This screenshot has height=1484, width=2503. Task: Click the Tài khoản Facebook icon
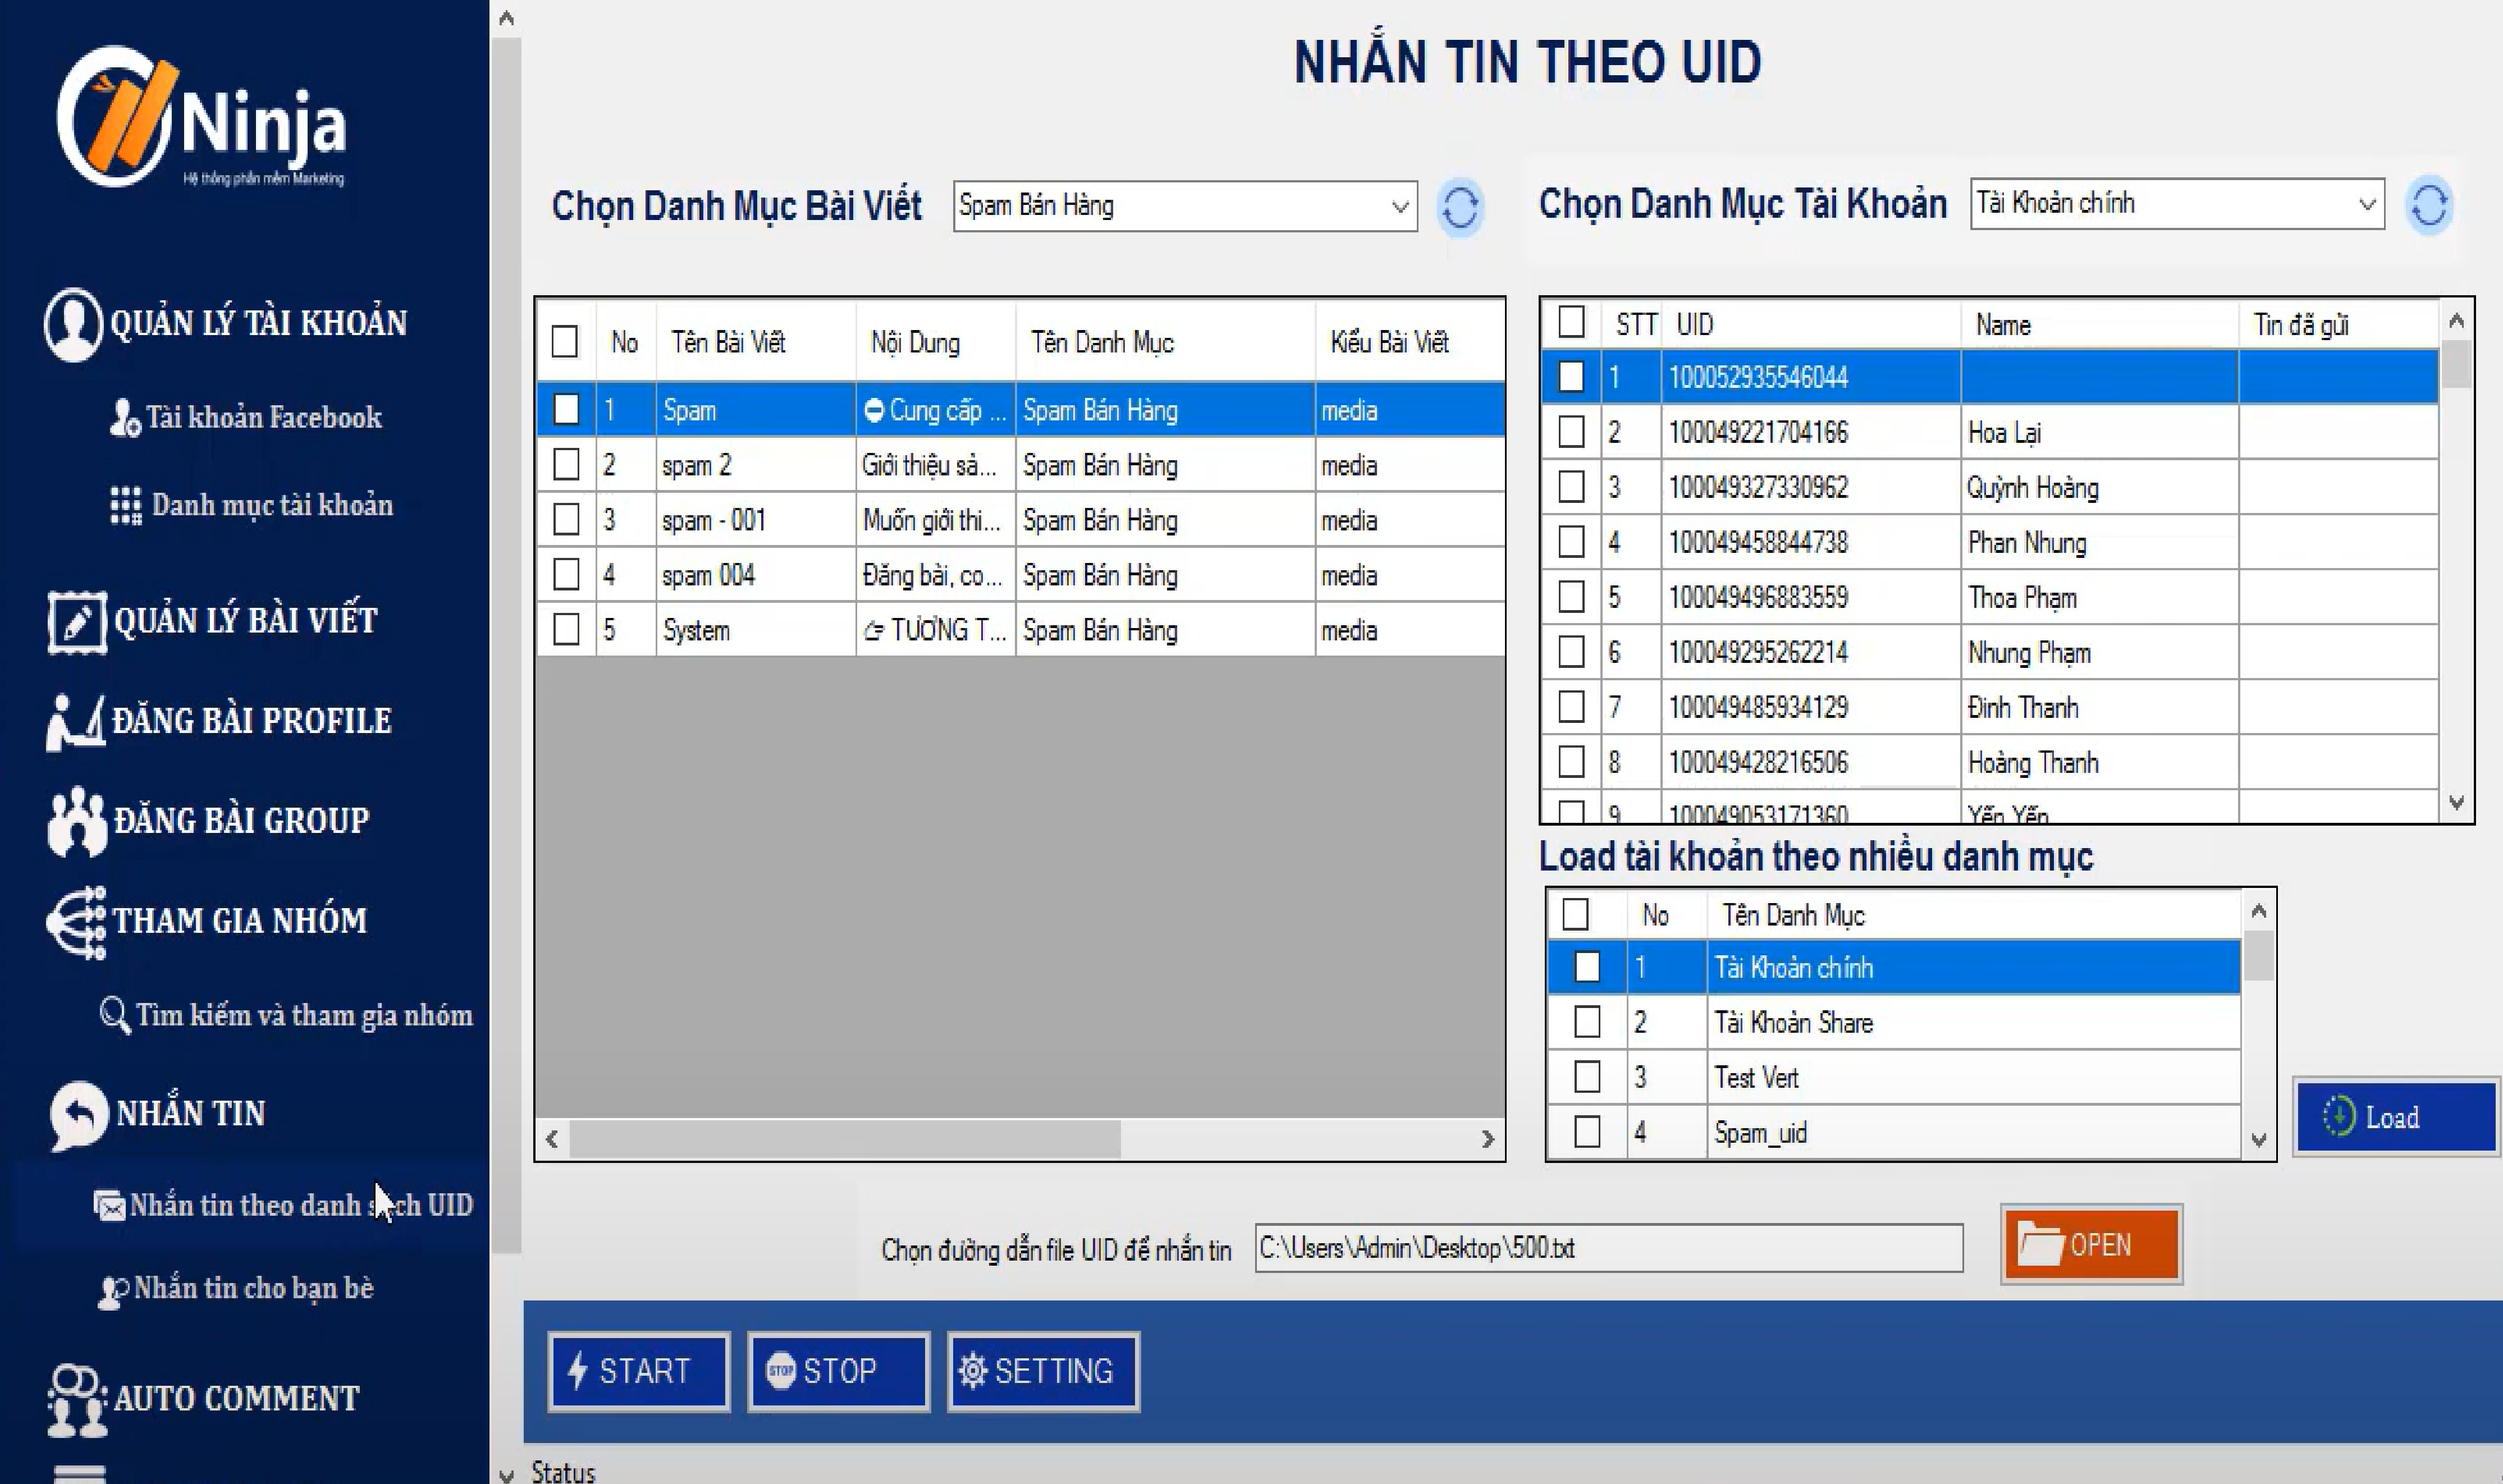(x=124, y=418)
